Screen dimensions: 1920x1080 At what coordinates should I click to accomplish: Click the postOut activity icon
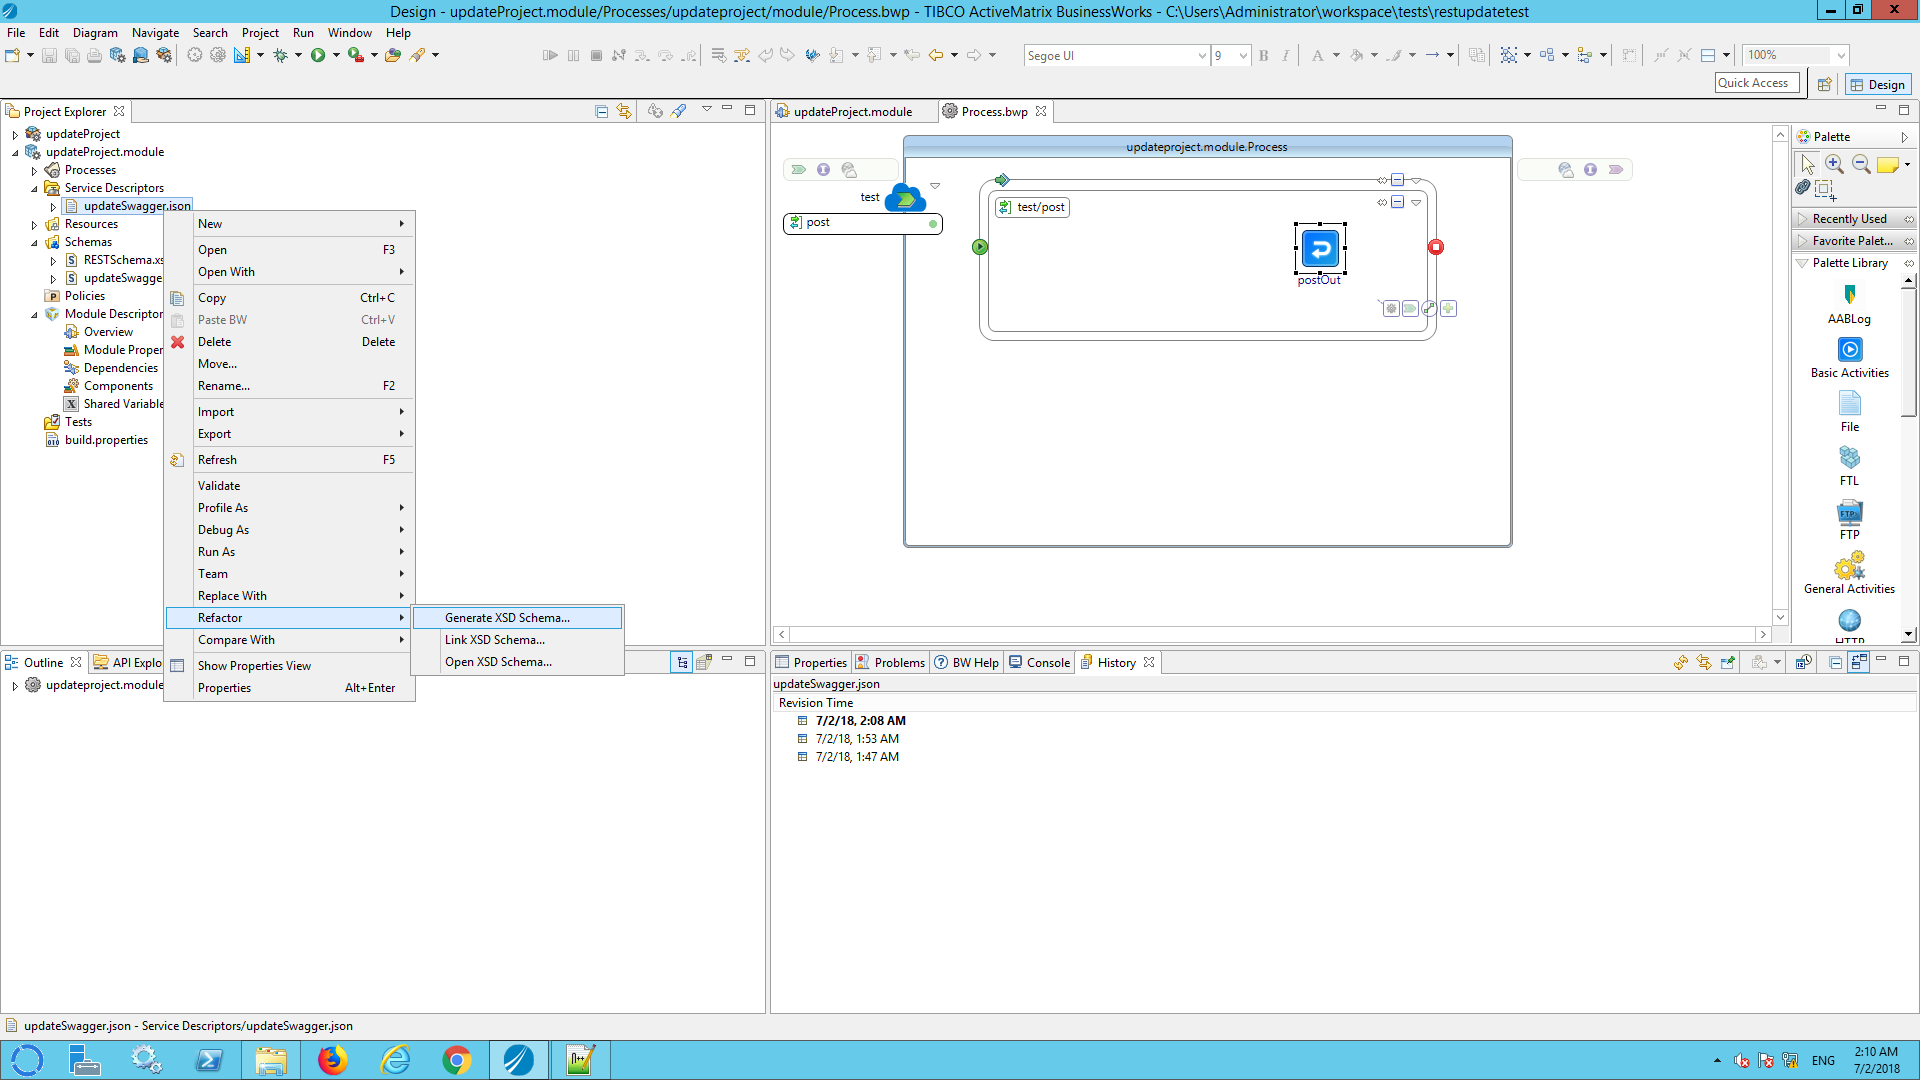(x=1320, y=248)
